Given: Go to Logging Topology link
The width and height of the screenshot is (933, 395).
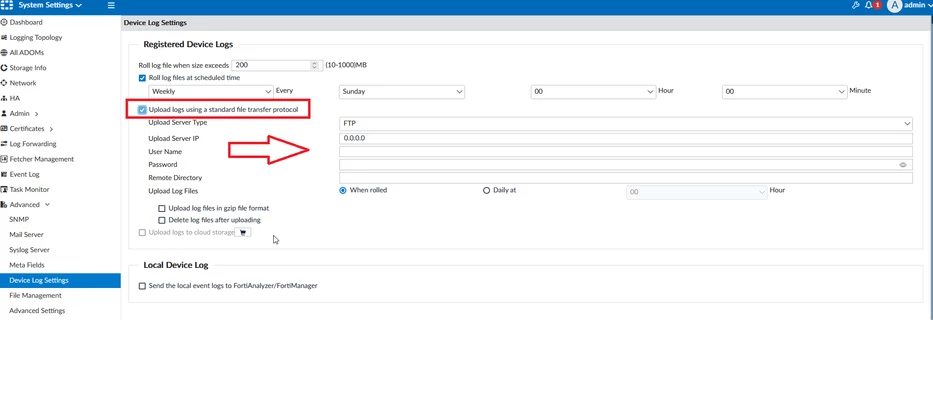Looking at the screenshot, I should pyautogui.click(x=36, y=37).
